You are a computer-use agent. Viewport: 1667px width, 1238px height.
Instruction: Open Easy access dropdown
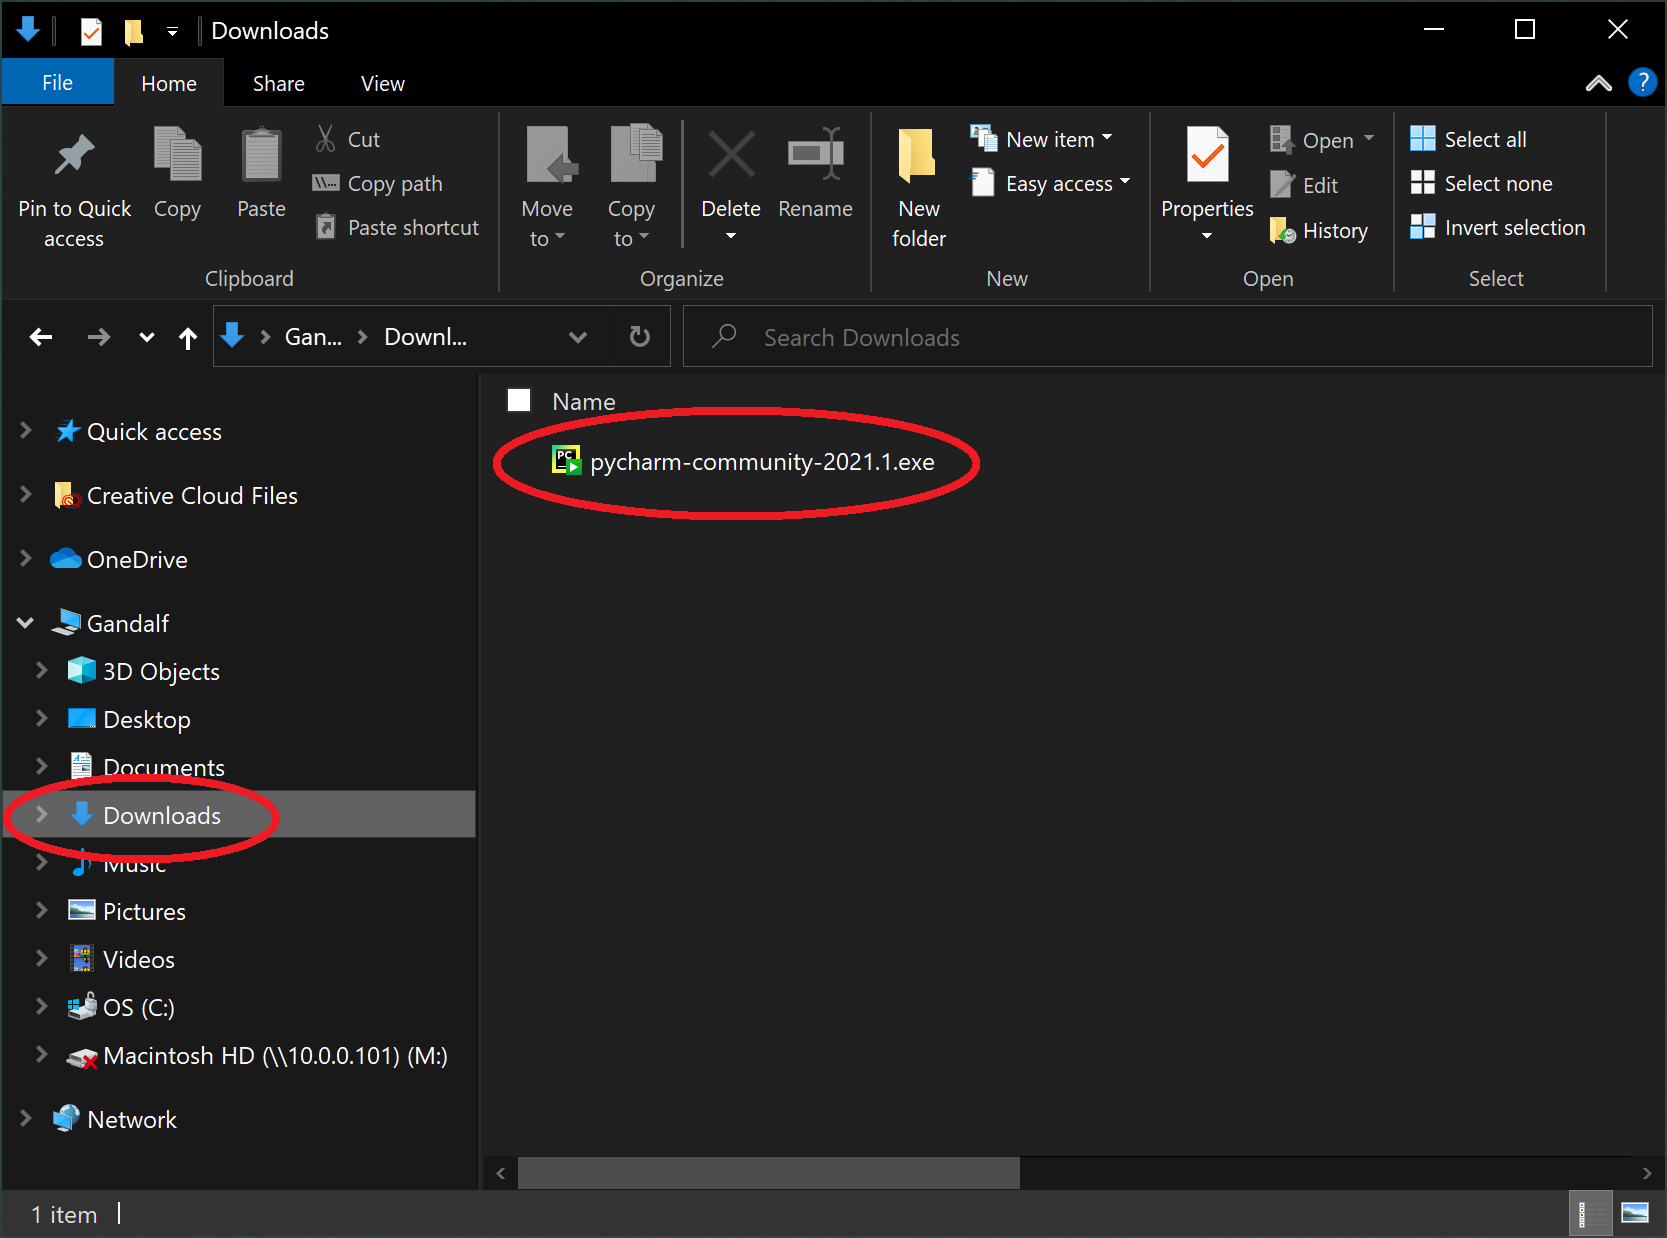click(x=1050, y=183)
